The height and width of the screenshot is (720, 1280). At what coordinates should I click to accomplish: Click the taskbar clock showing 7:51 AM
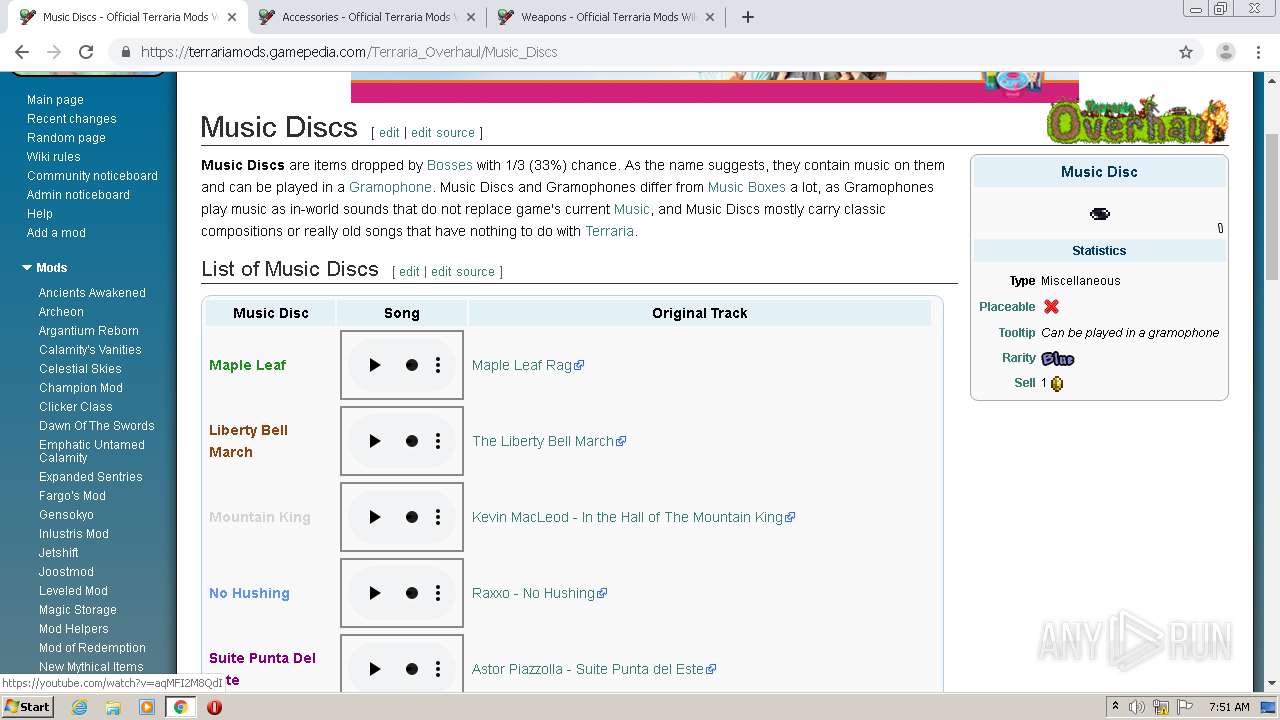pyautogui.click(x=1228, y=707)
